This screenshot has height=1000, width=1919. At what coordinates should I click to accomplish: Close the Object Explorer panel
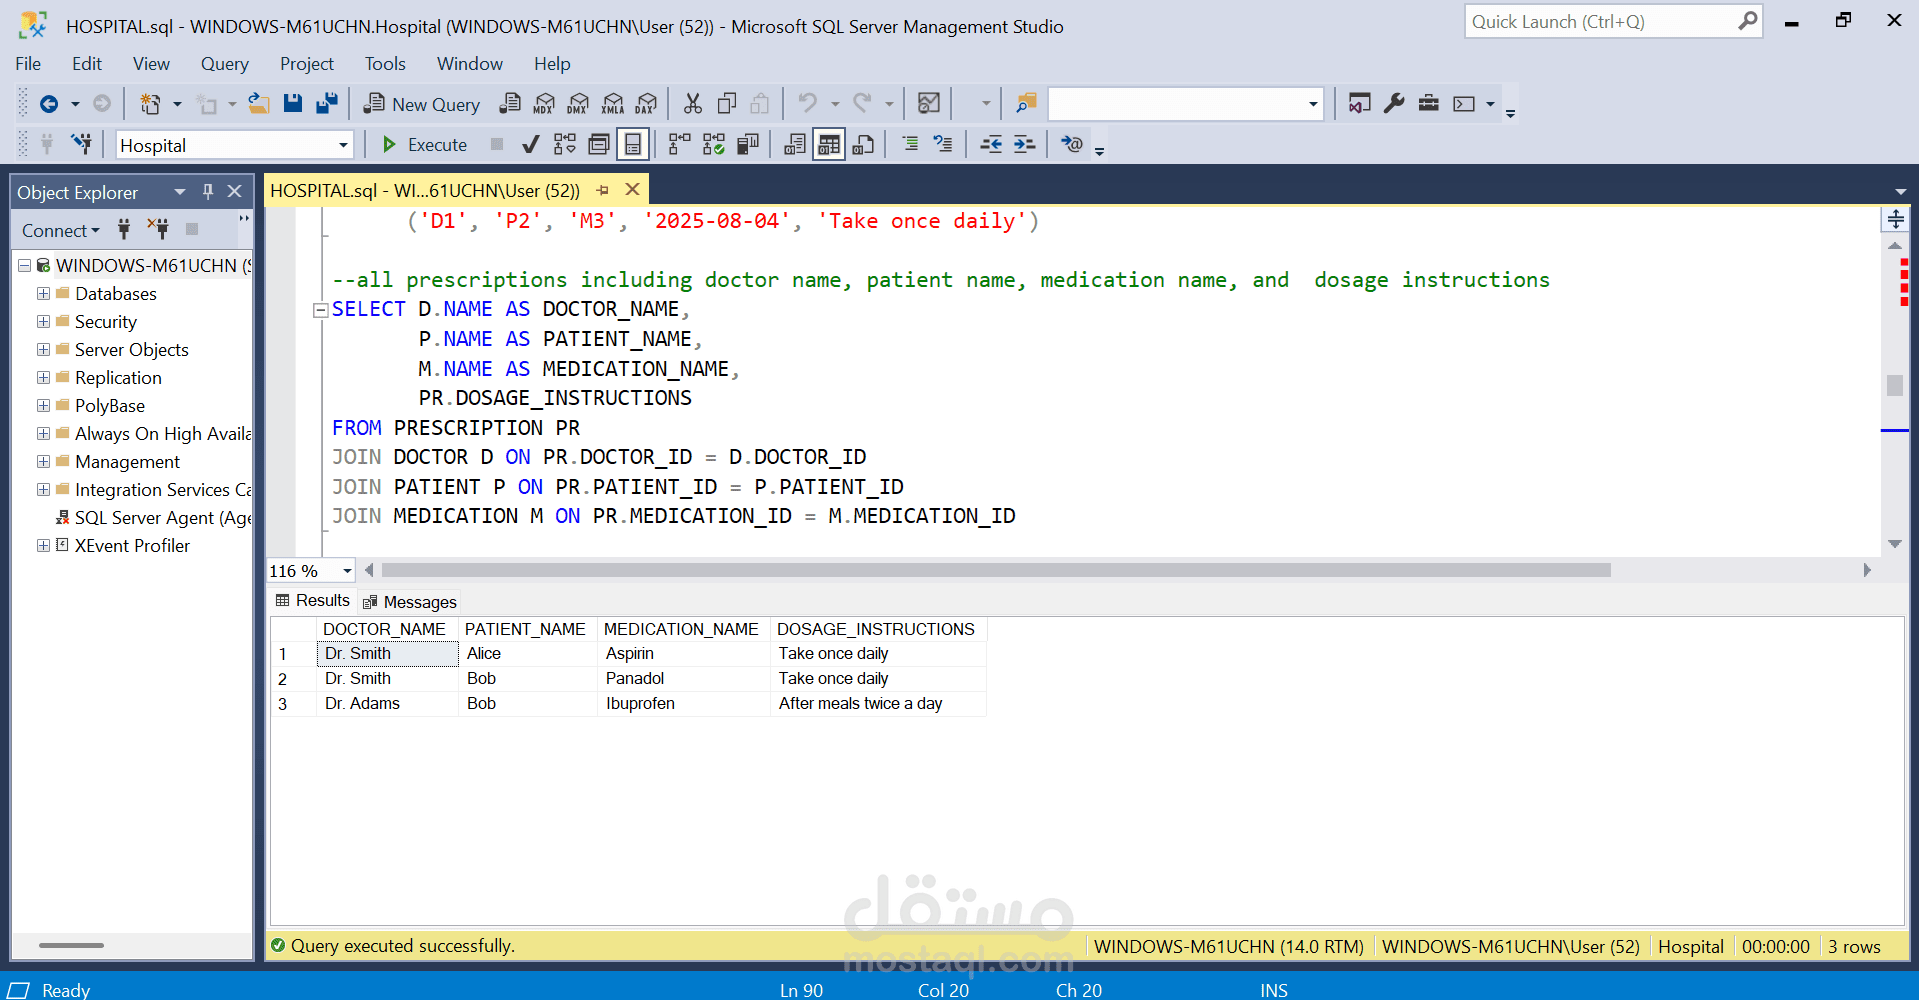point(234,191)
